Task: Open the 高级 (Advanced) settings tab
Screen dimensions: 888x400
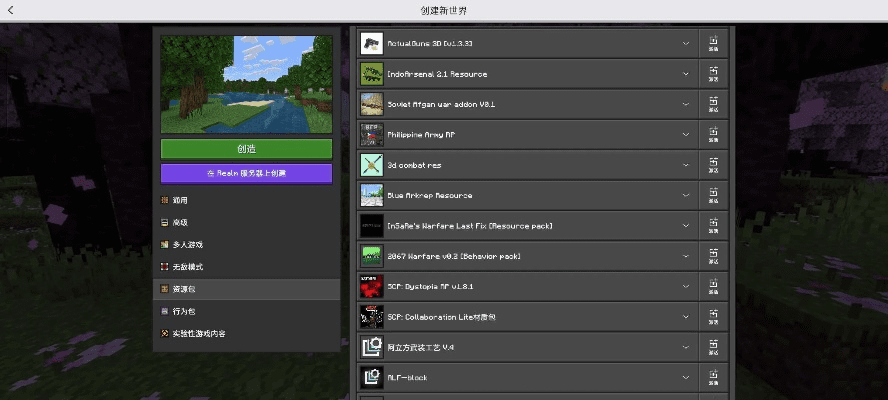Action: click(246, 223)
